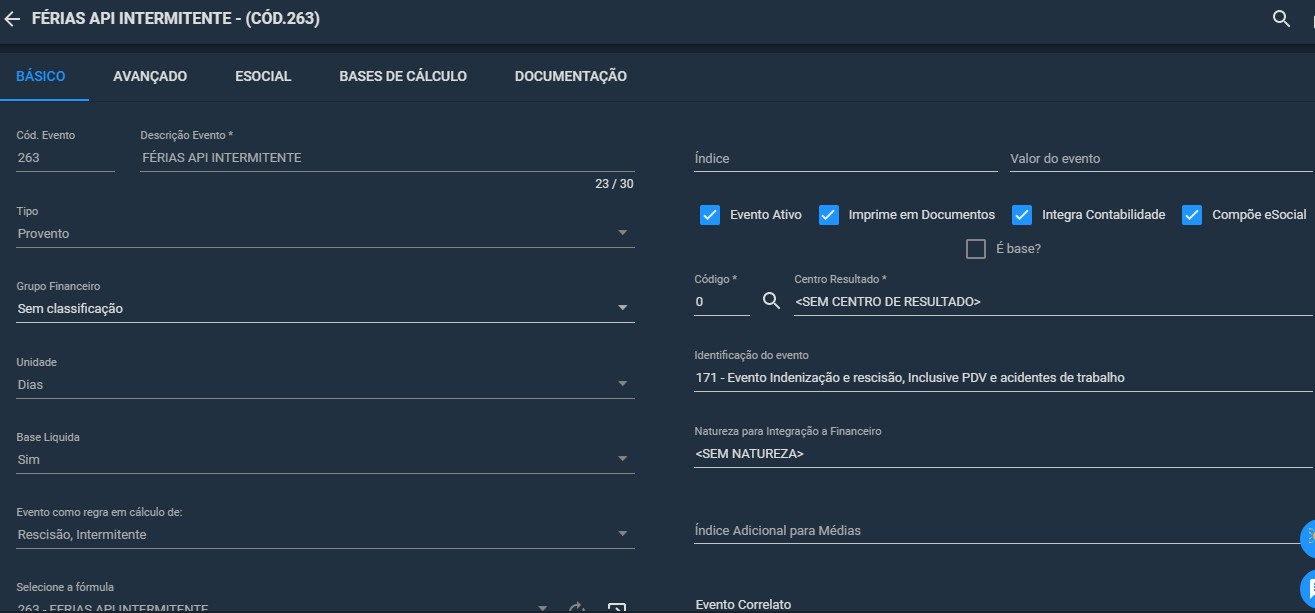
Task: Click the page title FÉRIAS API INTERMITENTE - (CÓD.263)
Action: coord(176,19)
